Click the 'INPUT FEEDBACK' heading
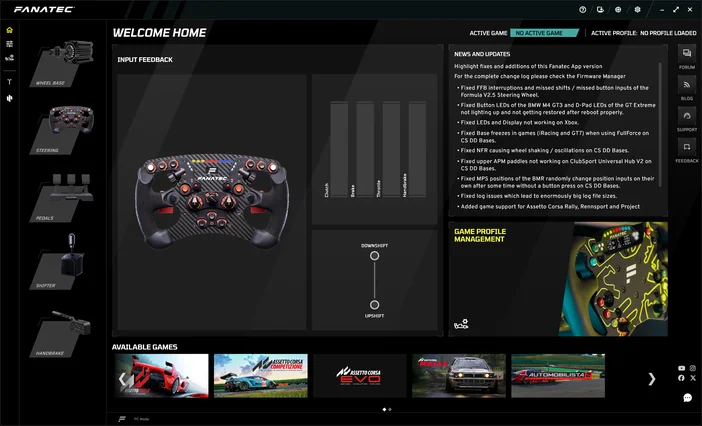Image resolution: width=702 pixels, height=426 pixels. coord(145,60)
